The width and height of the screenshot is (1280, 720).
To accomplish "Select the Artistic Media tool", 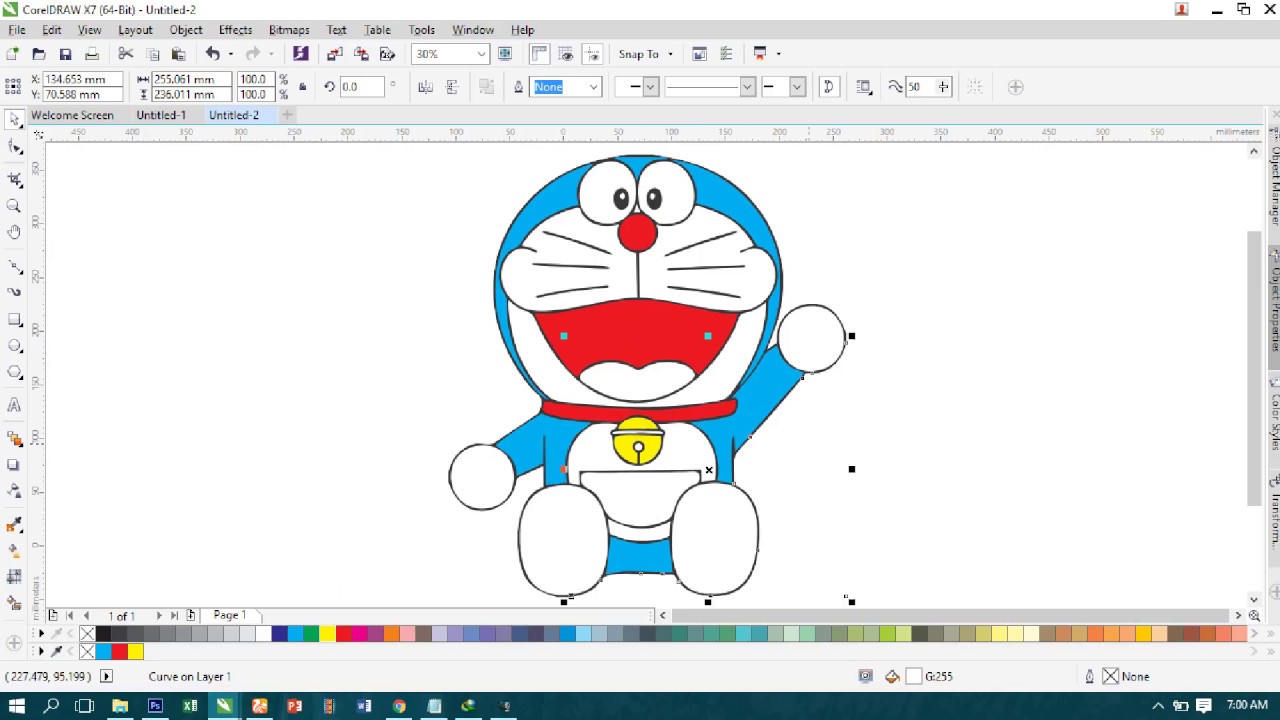I will pos(14,292).
